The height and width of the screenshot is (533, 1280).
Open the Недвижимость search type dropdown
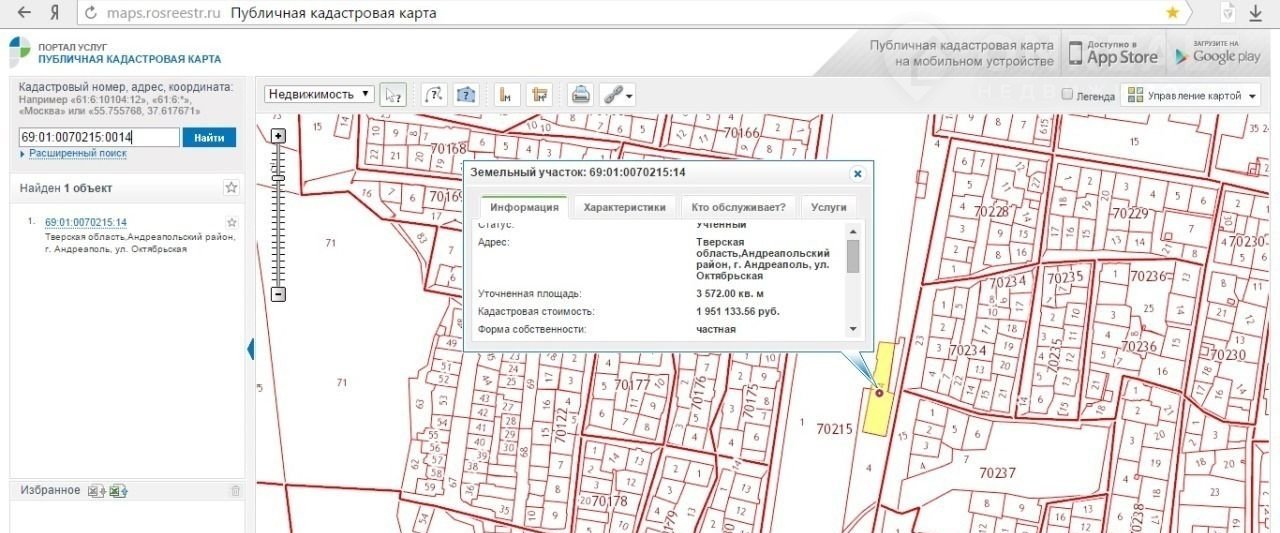pyautogui.click(x=319, y=94)
